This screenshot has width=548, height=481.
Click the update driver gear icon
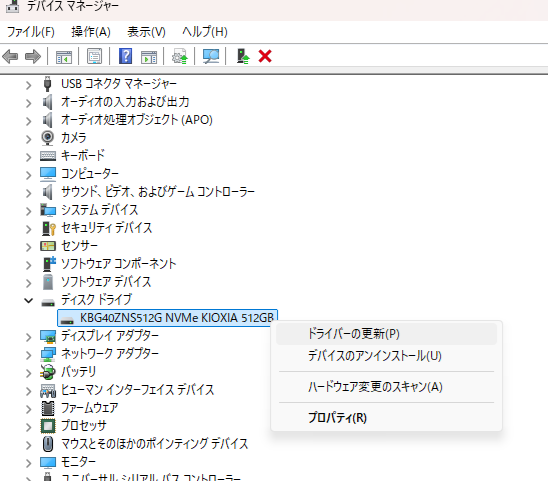point(180,56)
